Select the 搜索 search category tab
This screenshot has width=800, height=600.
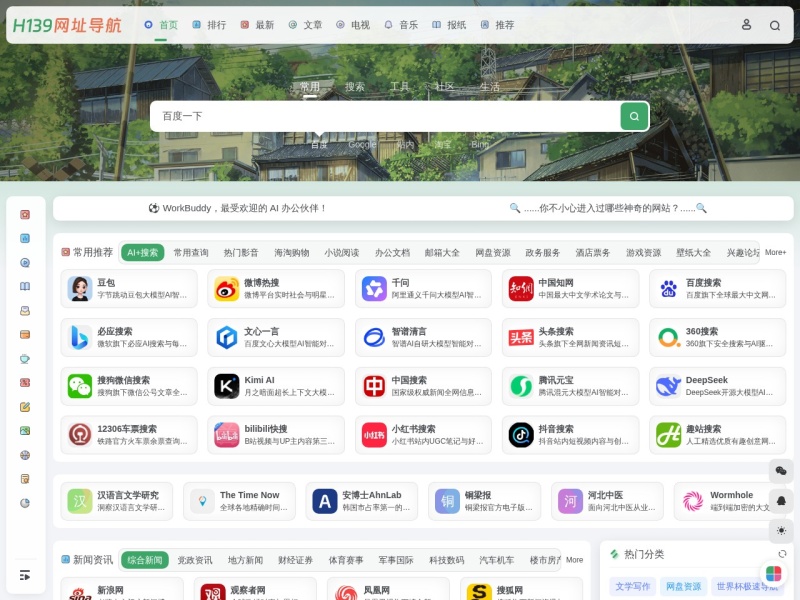(x=355, y=87)
